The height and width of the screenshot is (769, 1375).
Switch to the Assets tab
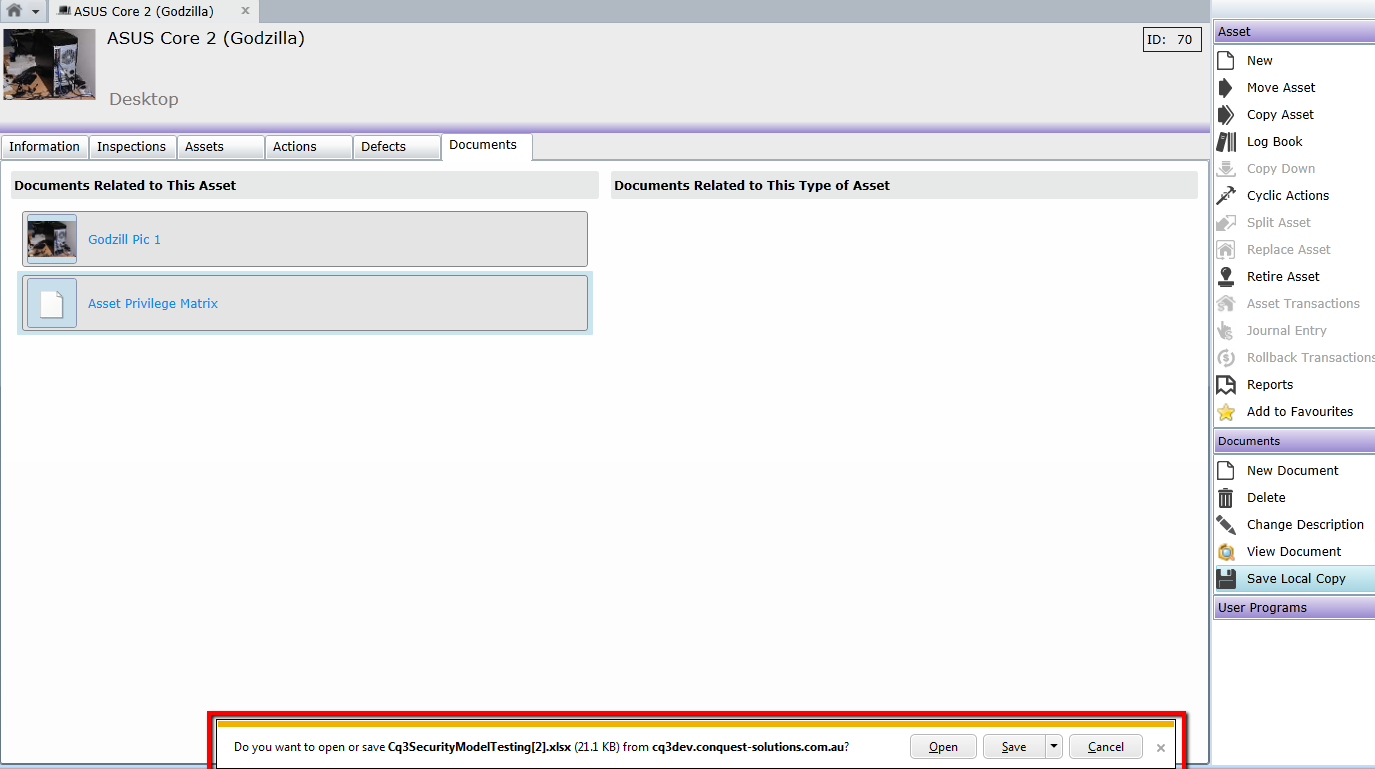(221, 146)
